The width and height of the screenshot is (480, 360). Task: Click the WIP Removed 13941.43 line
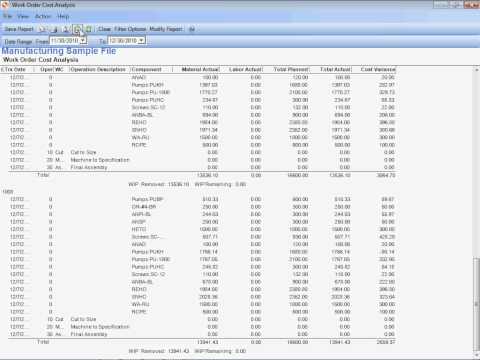pyautogui.click(x=187, y=351)
